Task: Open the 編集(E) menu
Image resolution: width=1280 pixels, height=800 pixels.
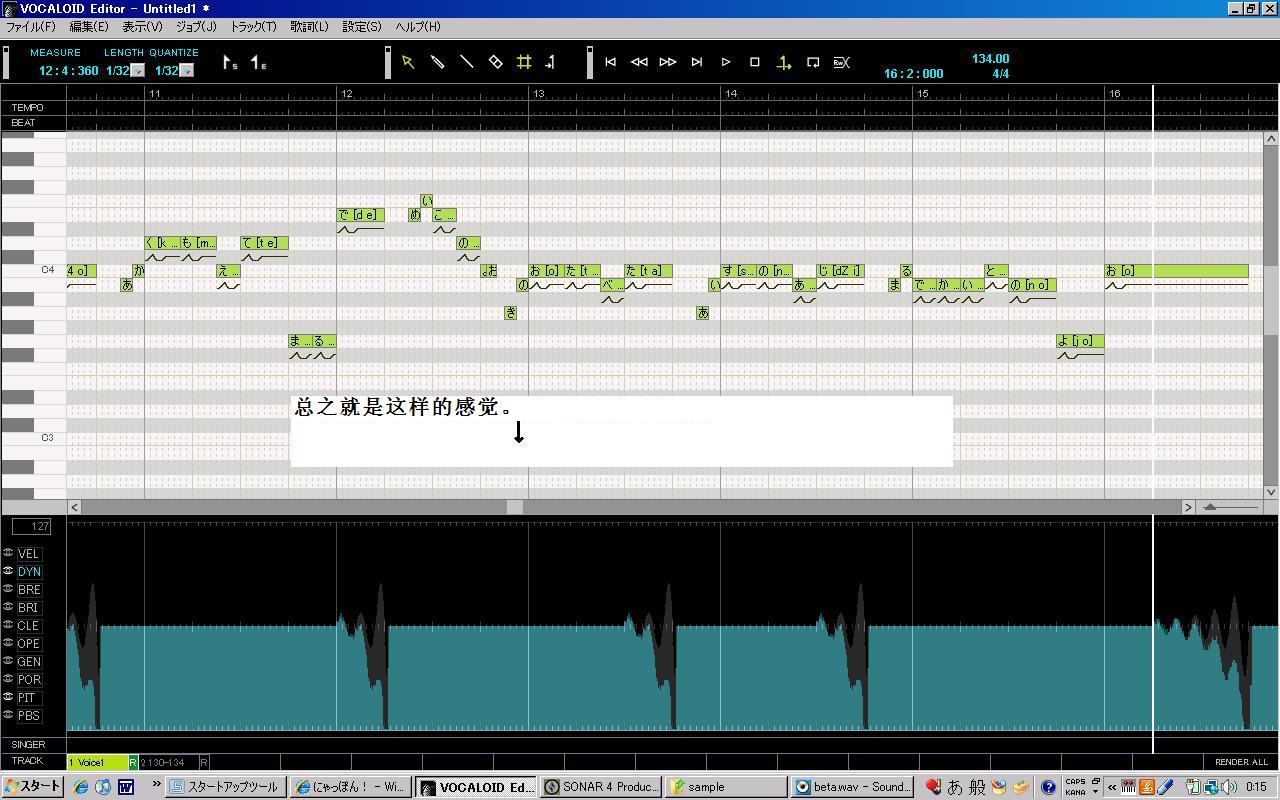Action: pos(89,27)
